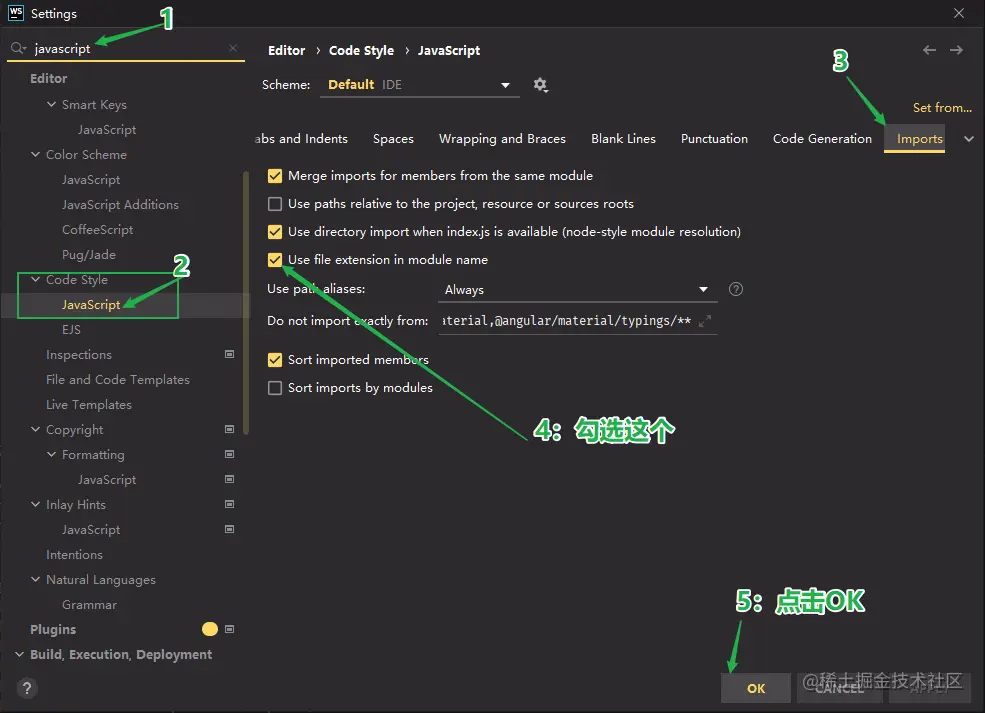Toggle Sort imported members checkbox
985x713 pixels.
[275, 360]
